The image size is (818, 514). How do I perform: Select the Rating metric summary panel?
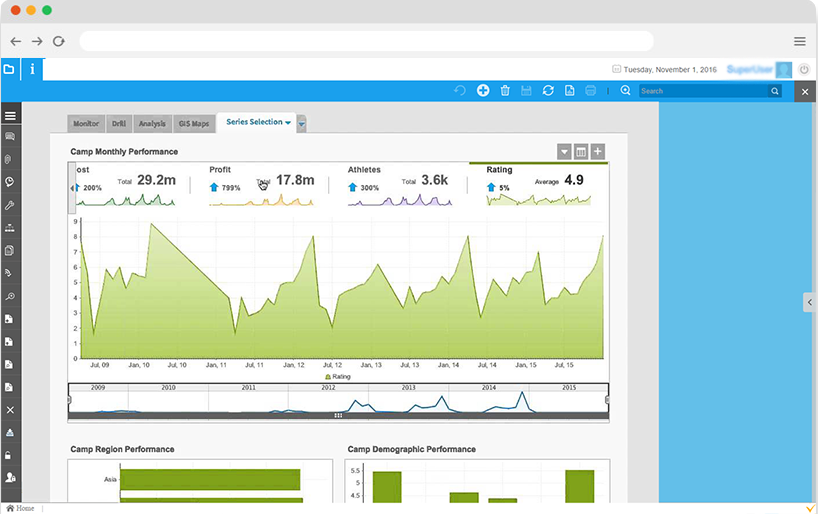click(538, 185)
